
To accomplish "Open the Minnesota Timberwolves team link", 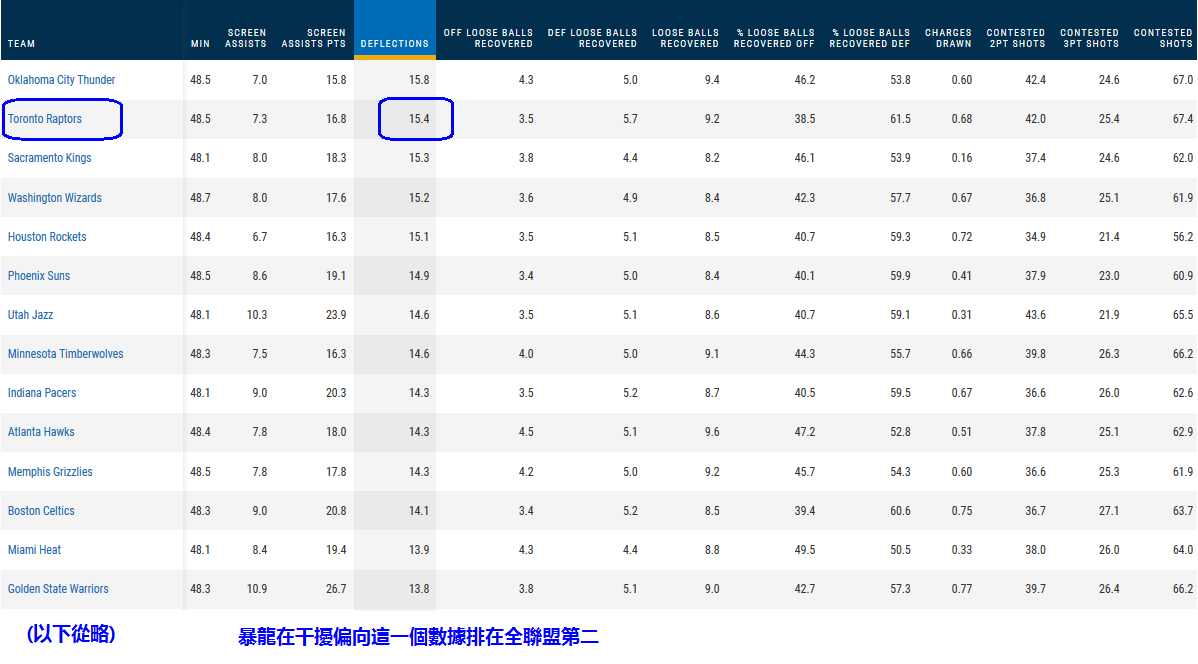I will point(65,354).
